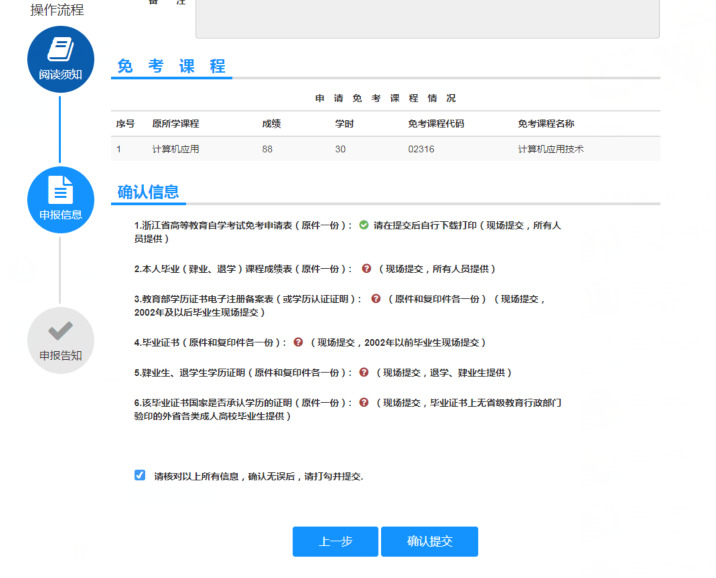Click the course code 02316 cell
716x578 pixels.
coord(421,149)
